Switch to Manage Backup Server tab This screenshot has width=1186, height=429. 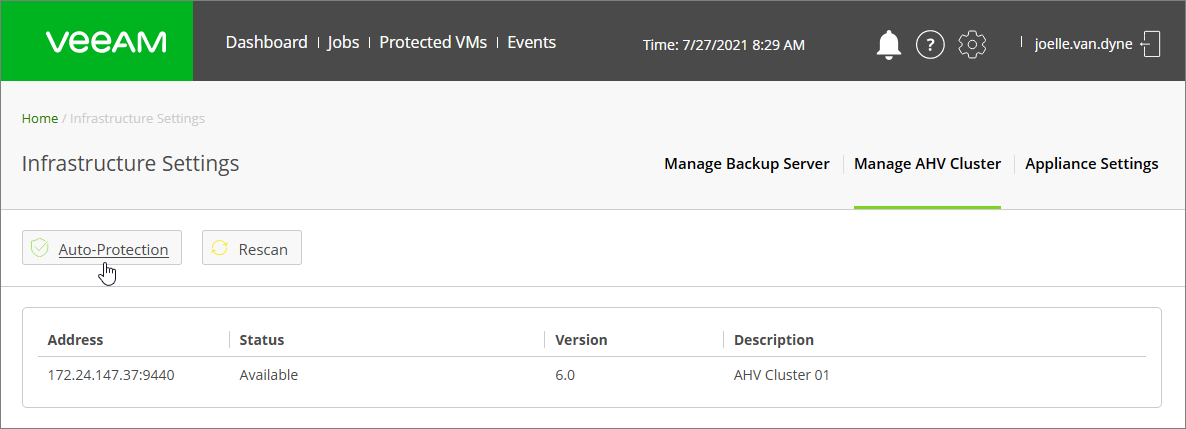click(x=747, y=163)
